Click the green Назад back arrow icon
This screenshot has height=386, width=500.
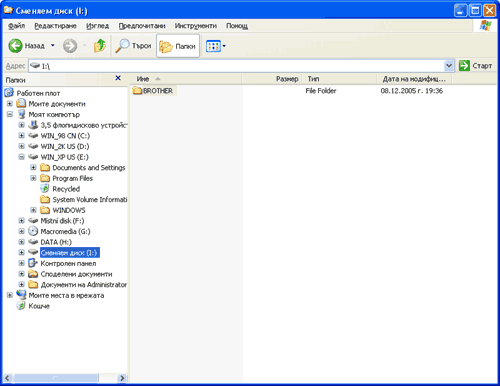pyautogui.click(x=15, y=46)
